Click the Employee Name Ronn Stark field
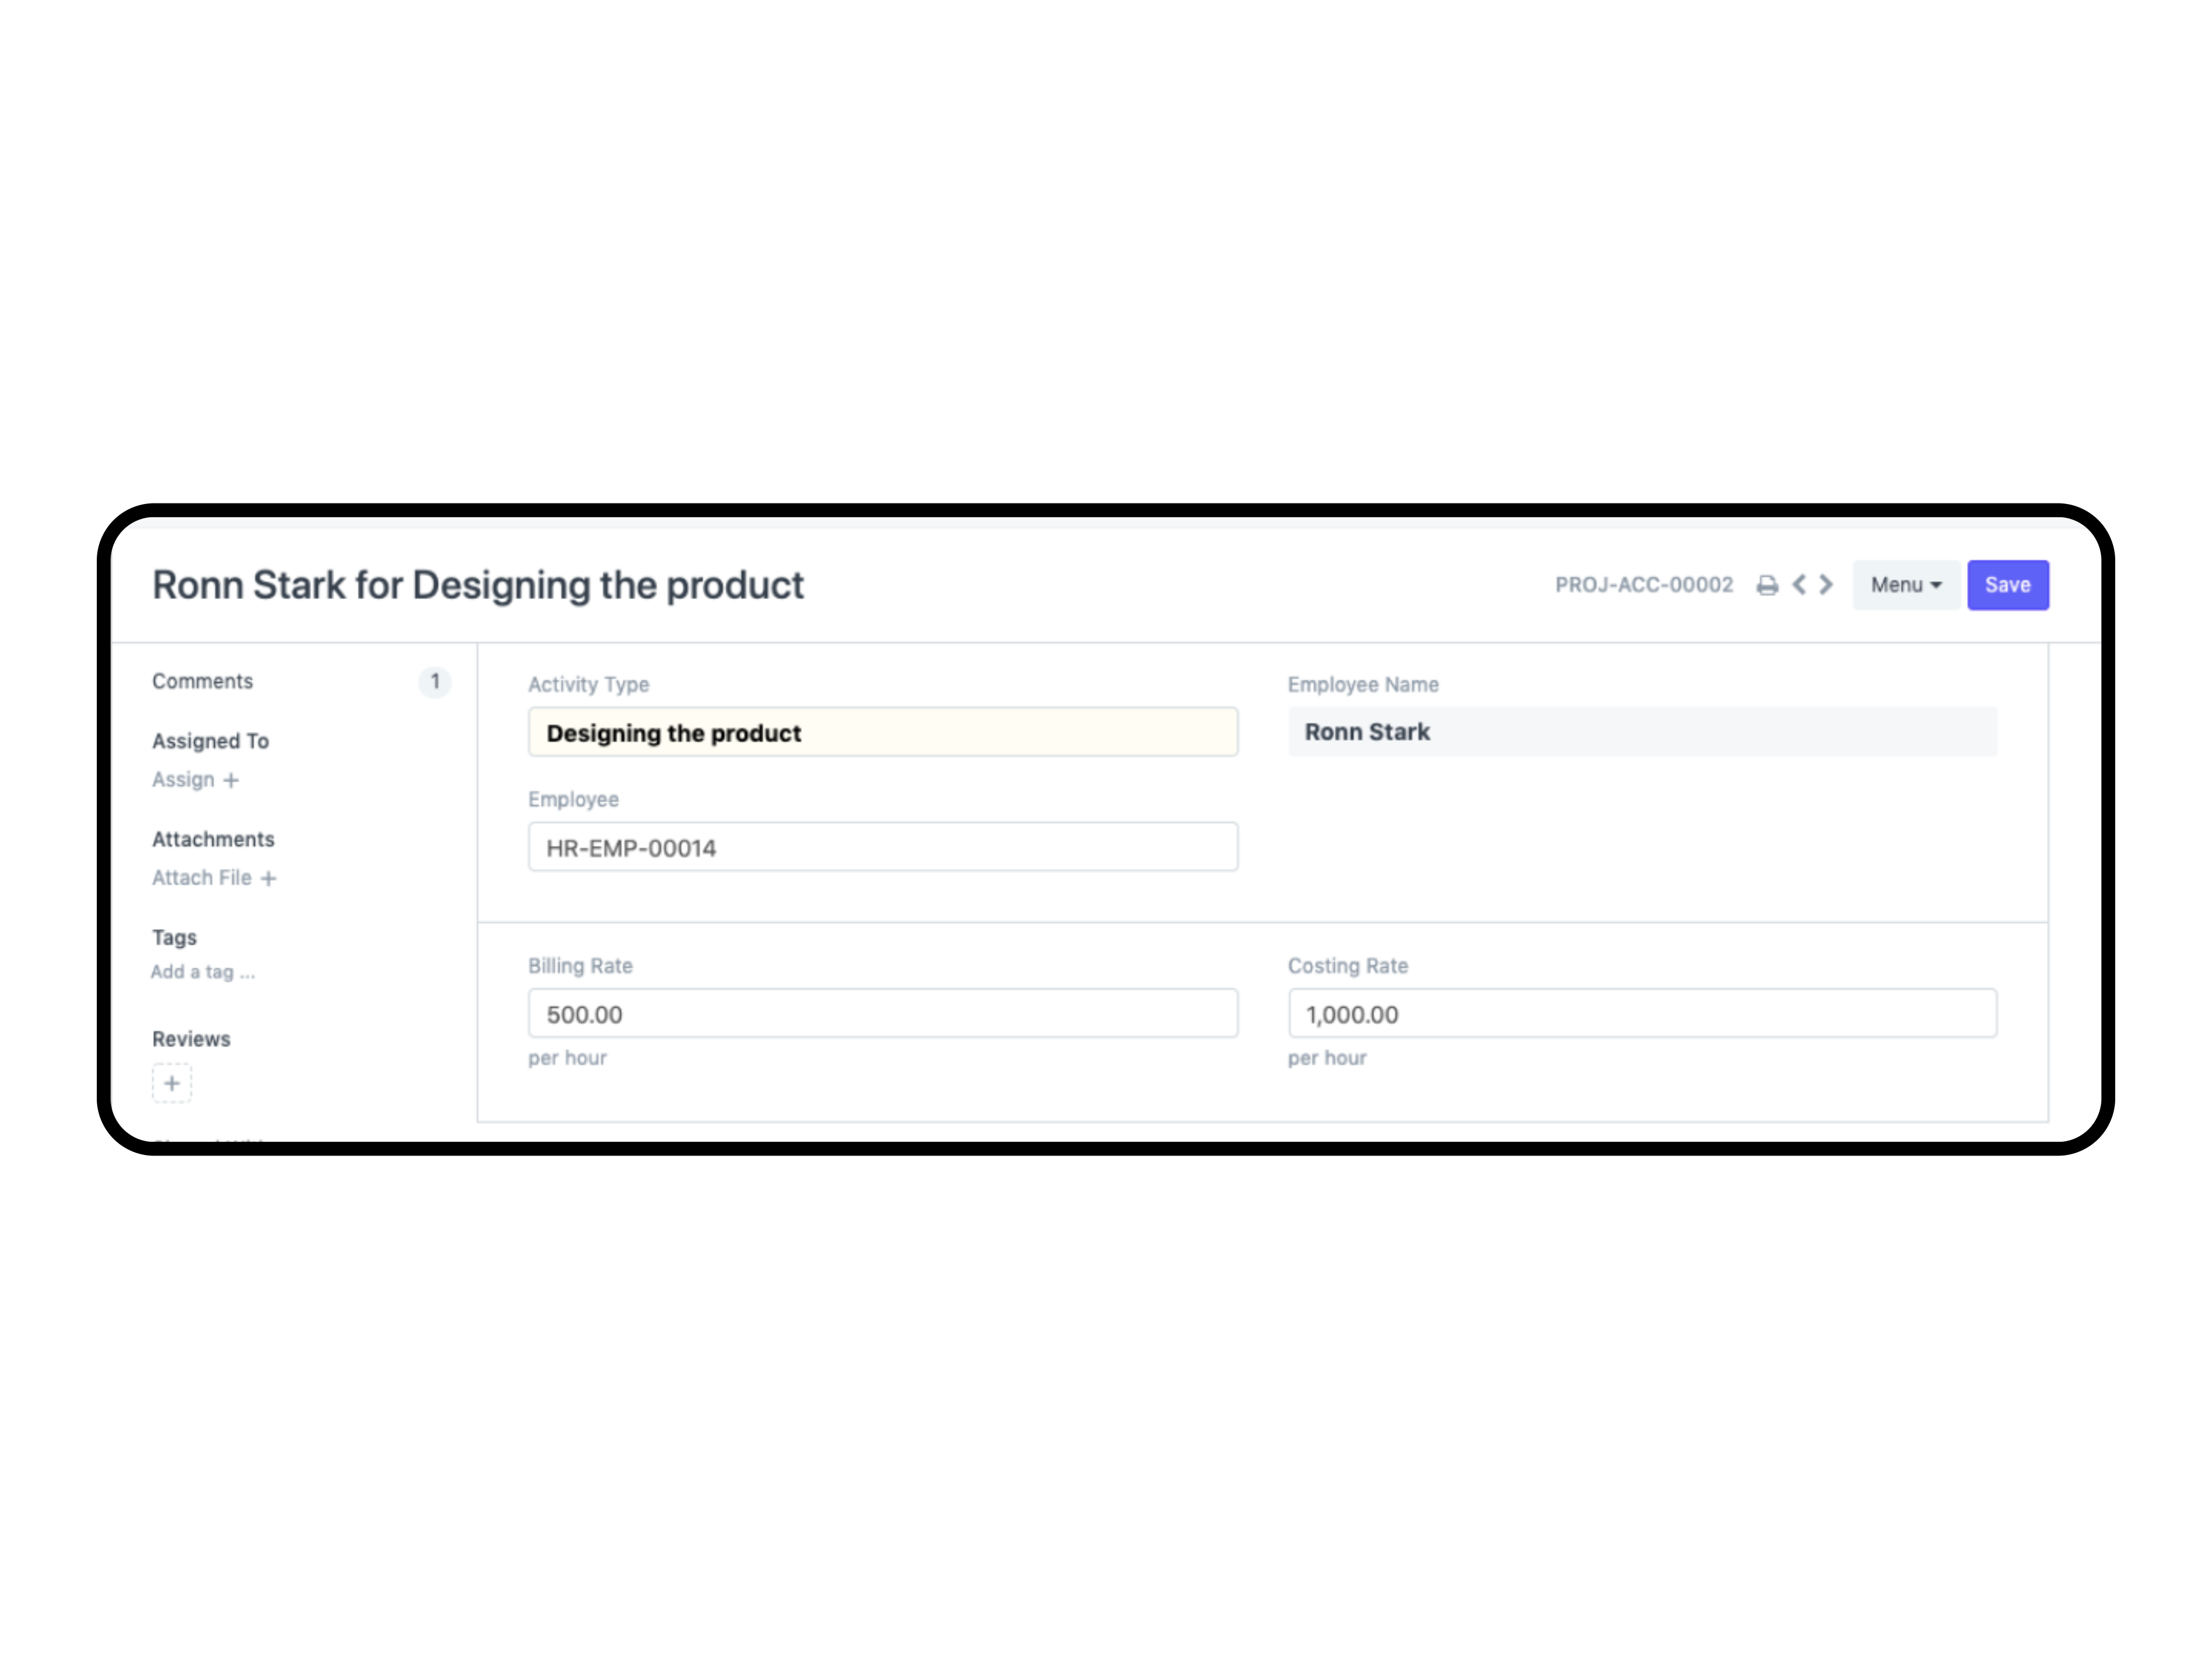The width and height of the screenshot is (2212, 1659). [1642, 732]
